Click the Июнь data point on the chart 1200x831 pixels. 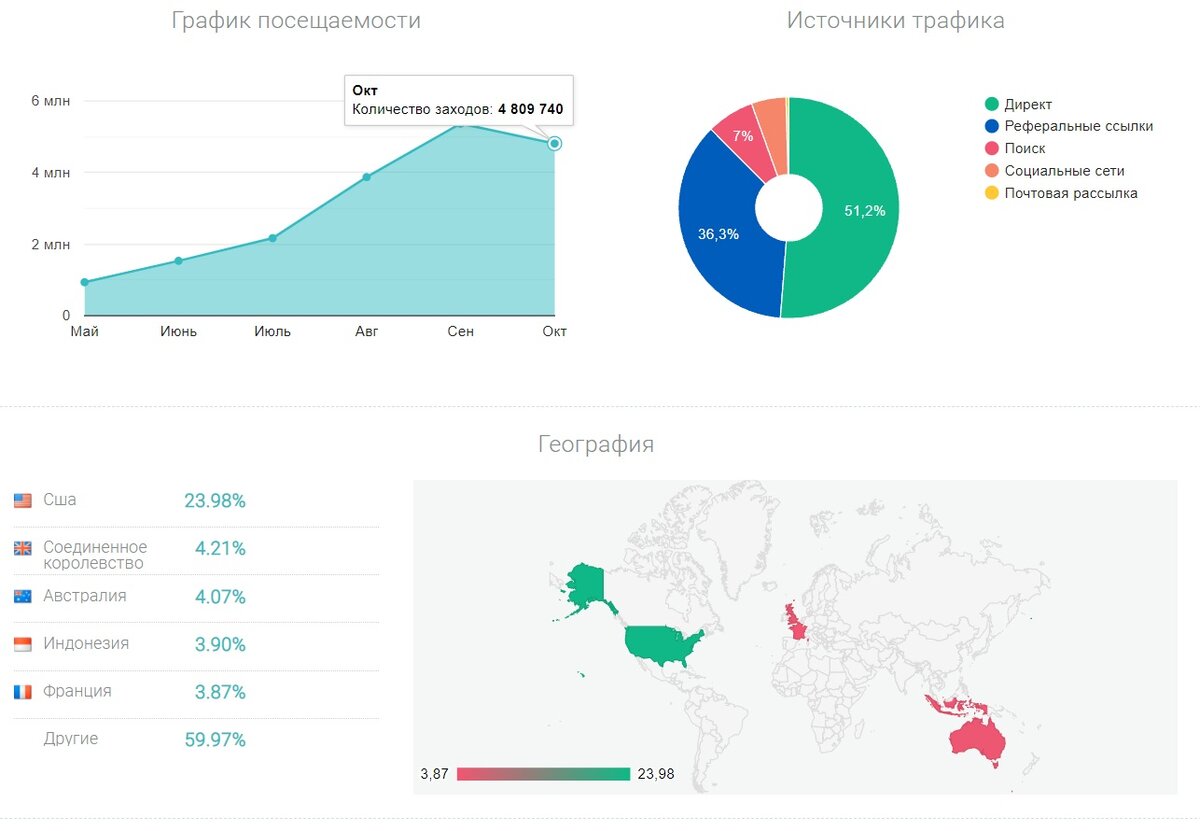pos(178,261)
